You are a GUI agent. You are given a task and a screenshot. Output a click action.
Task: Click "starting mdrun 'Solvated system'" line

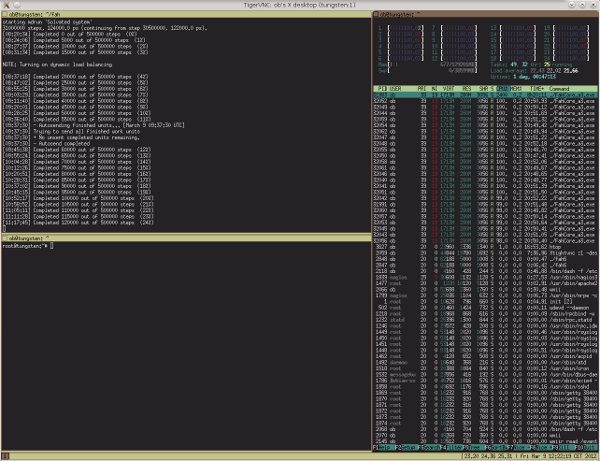click(47, 22)
